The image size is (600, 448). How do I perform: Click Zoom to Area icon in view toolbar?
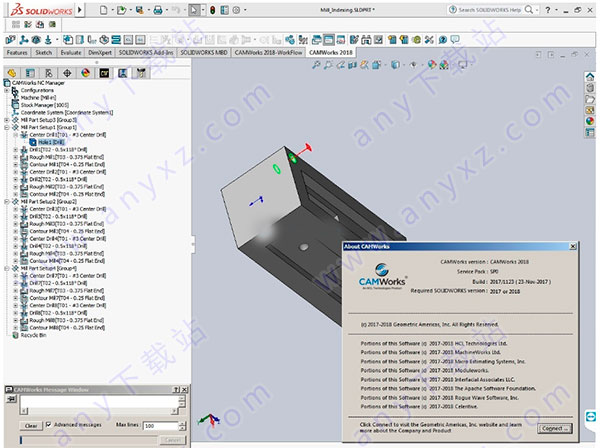tap(328, 65)
